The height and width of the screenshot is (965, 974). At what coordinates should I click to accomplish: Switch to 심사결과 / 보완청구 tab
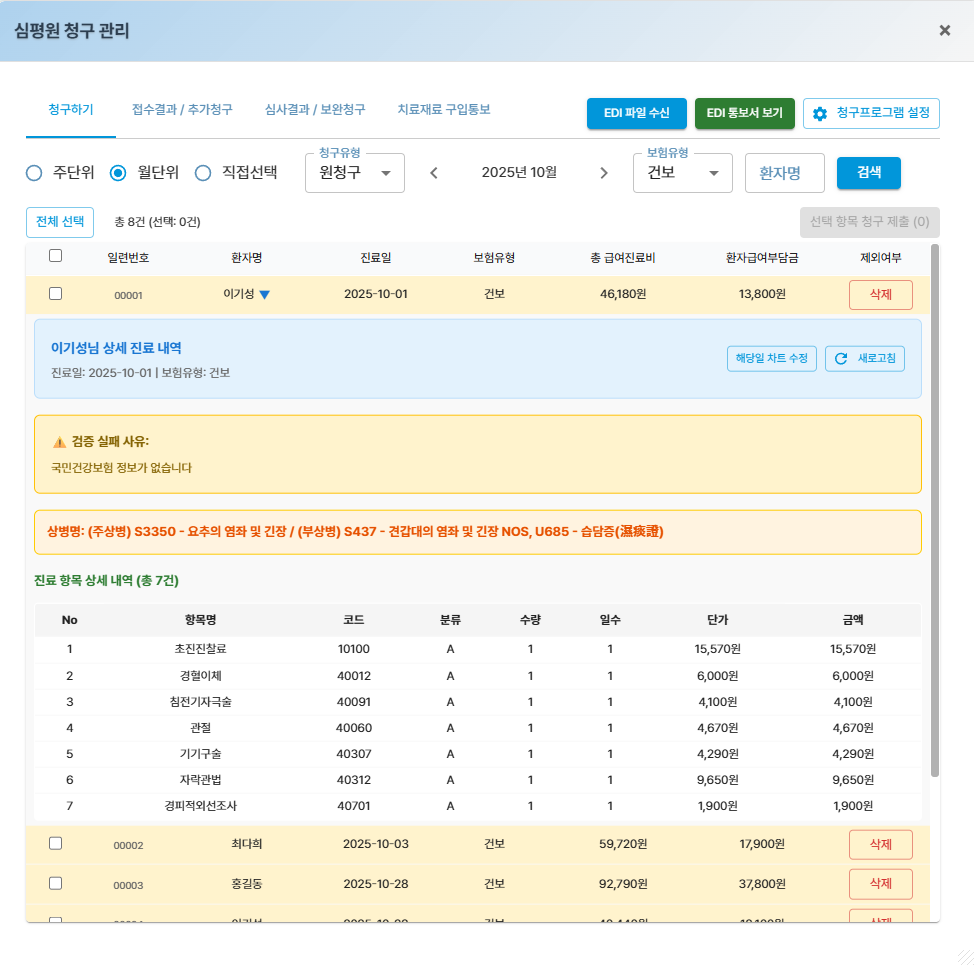point(315,109)
